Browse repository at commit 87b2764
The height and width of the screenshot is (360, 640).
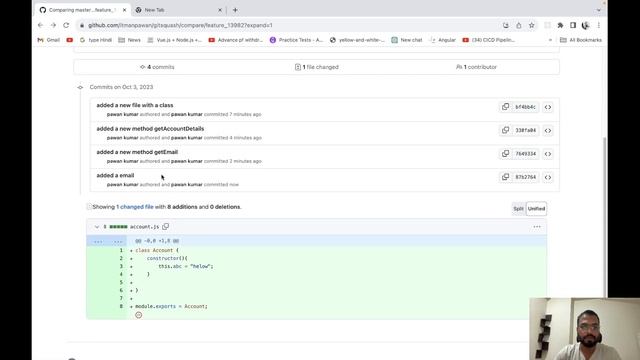click(x=548, y=177)
